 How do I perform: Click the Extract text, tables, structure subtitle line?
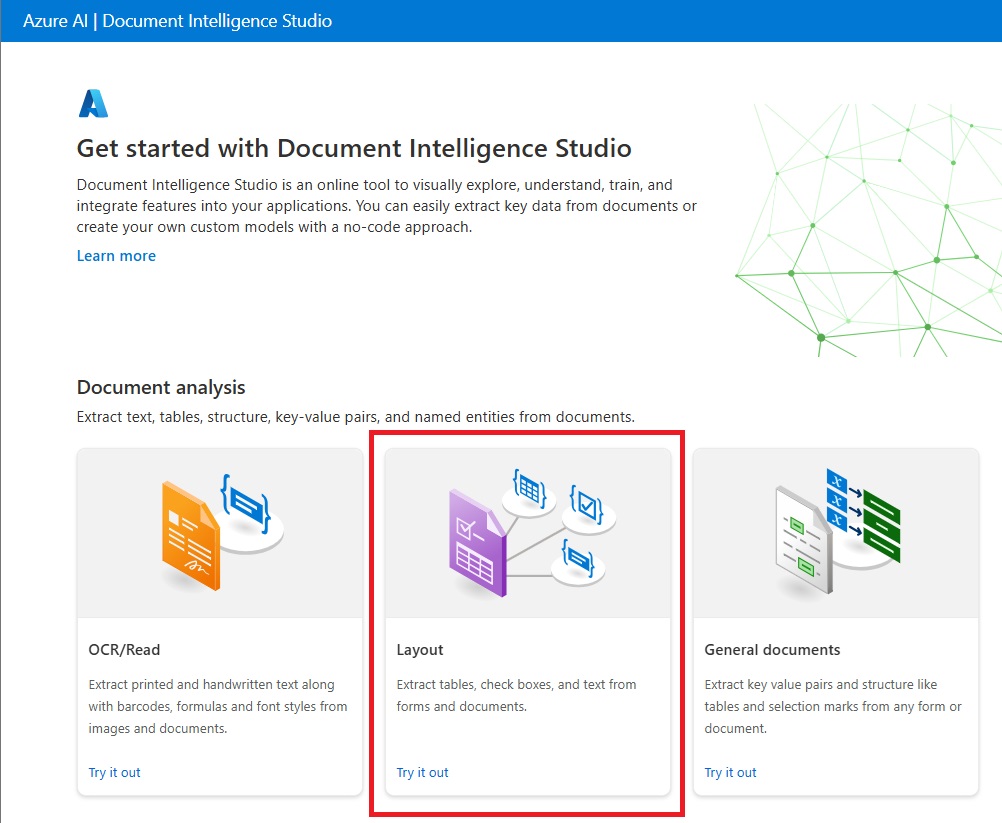coord(355,417)
